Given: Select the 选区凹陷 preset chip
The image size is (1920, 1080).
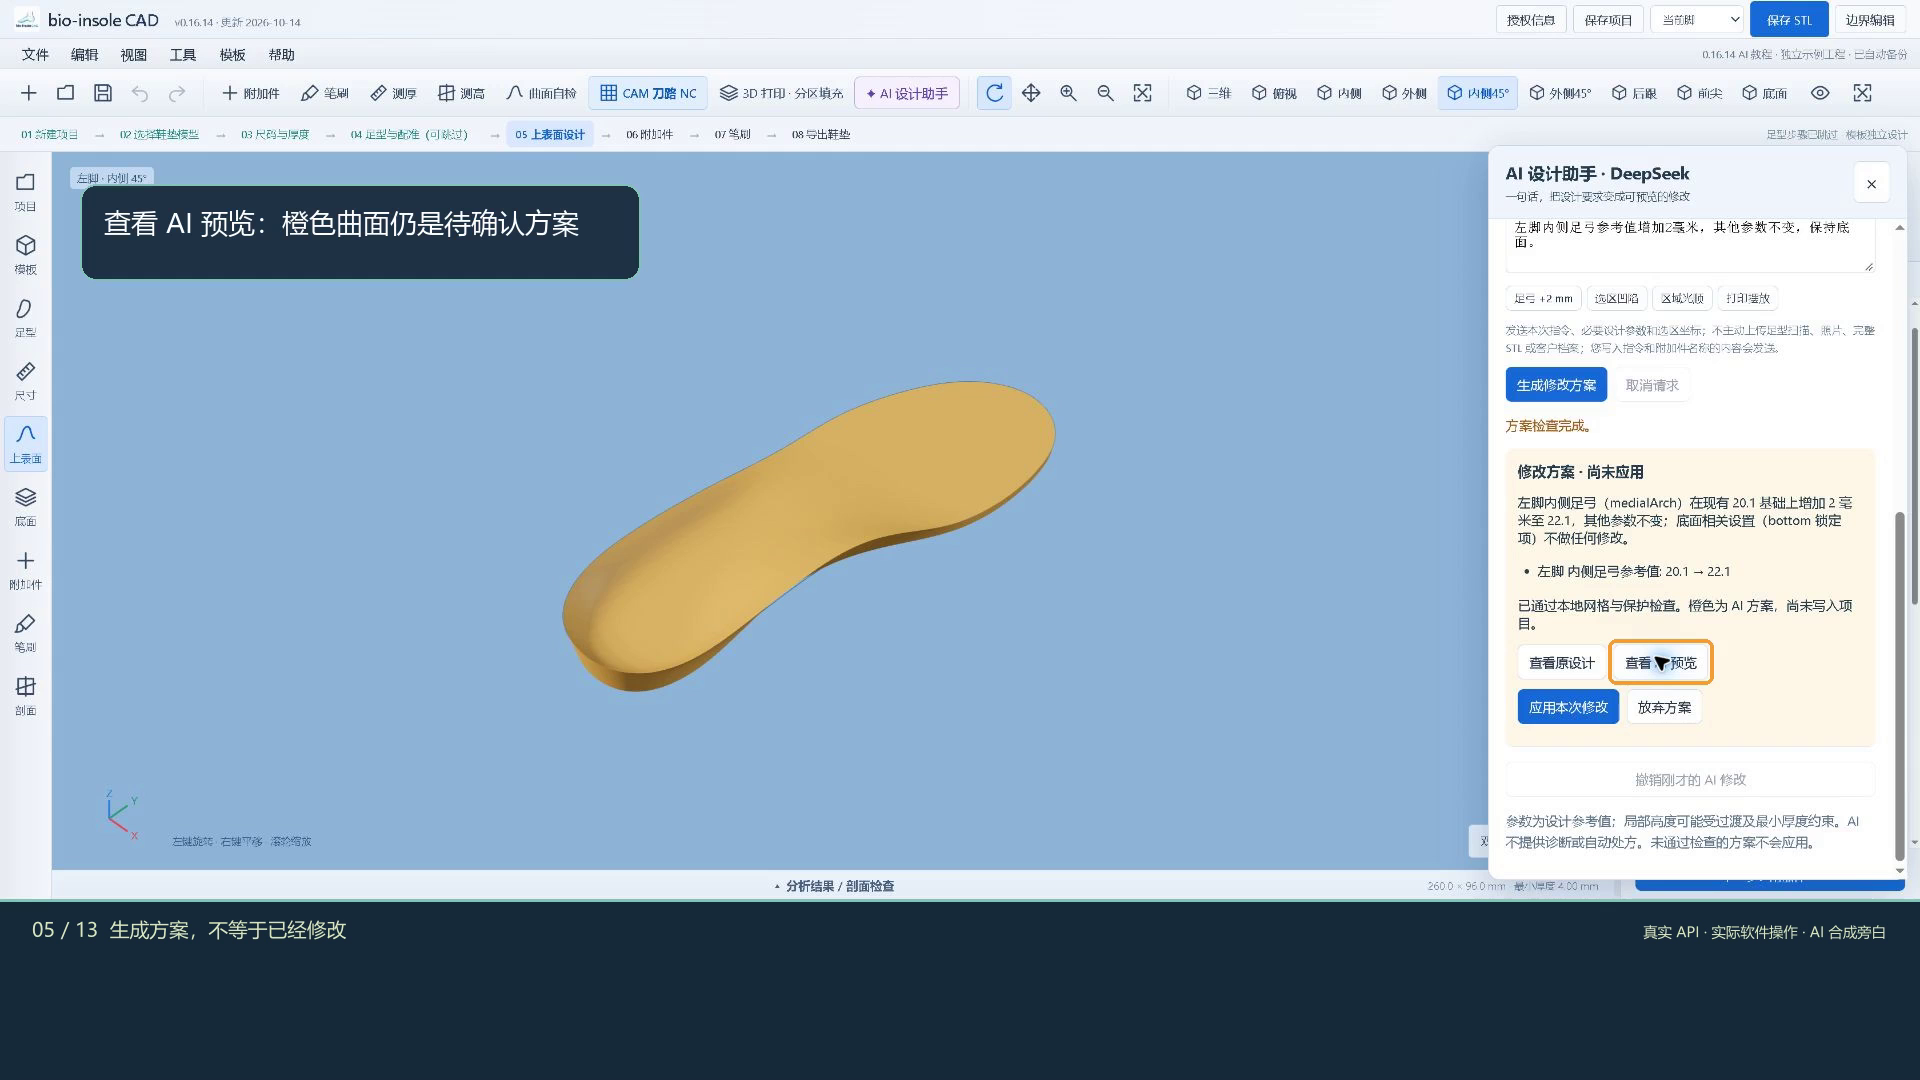Looking at the screenshot, I should point(1616,298).
